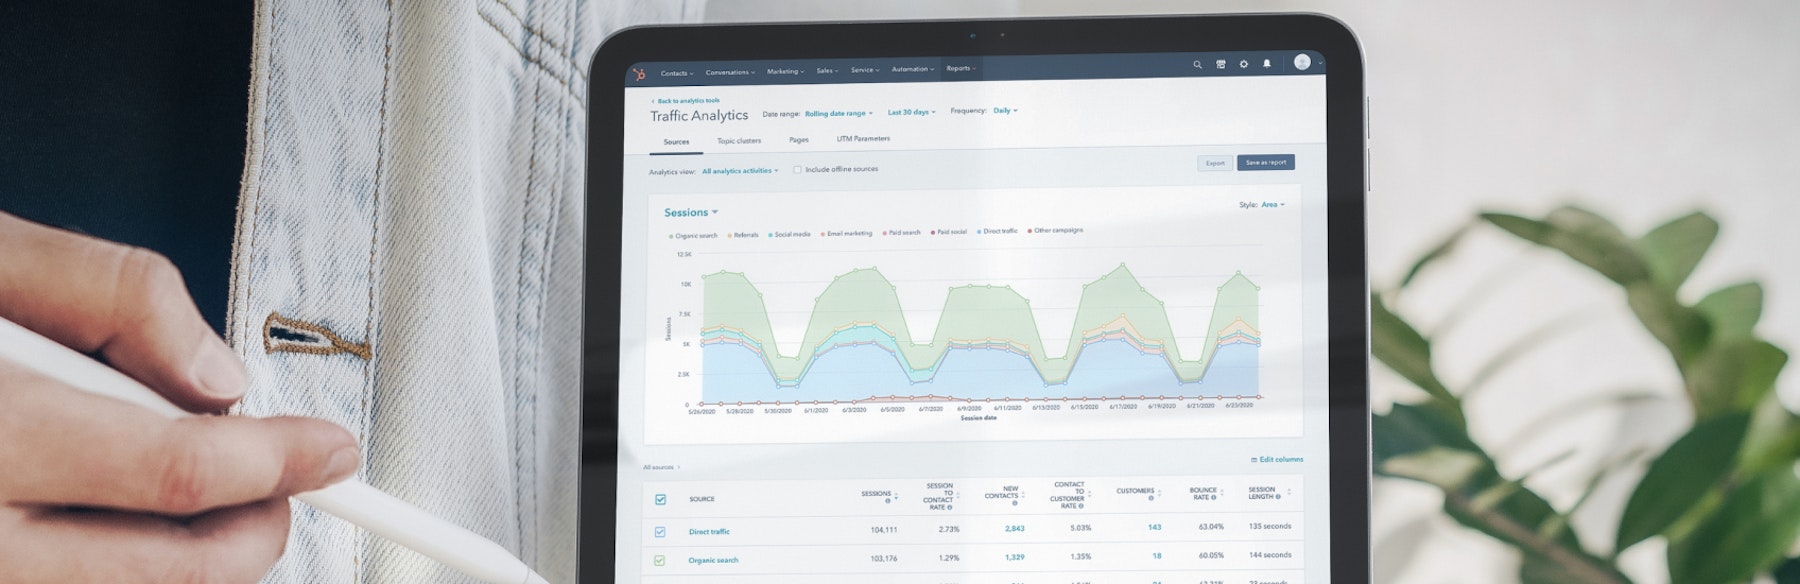1800x584 pixels.
Task: Open the marketplace store icon
Action: coord(1220,64)
